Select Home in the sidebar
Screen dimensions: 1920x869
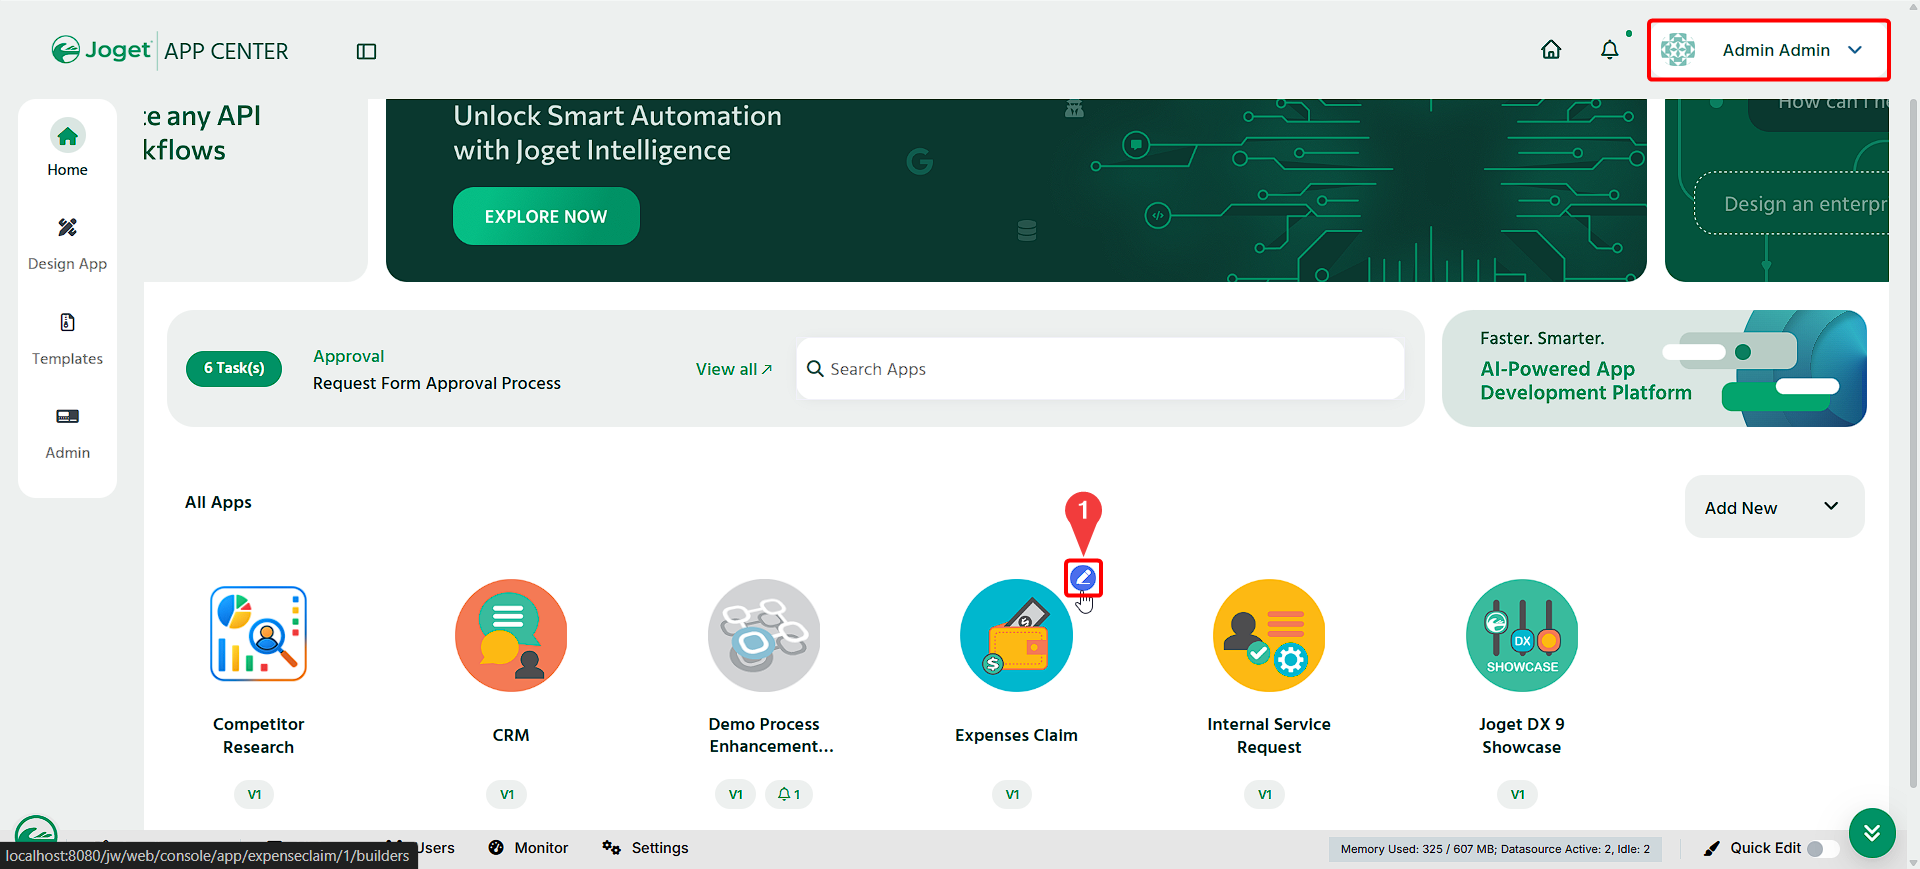pyautogui.click(x=67, y=148)
